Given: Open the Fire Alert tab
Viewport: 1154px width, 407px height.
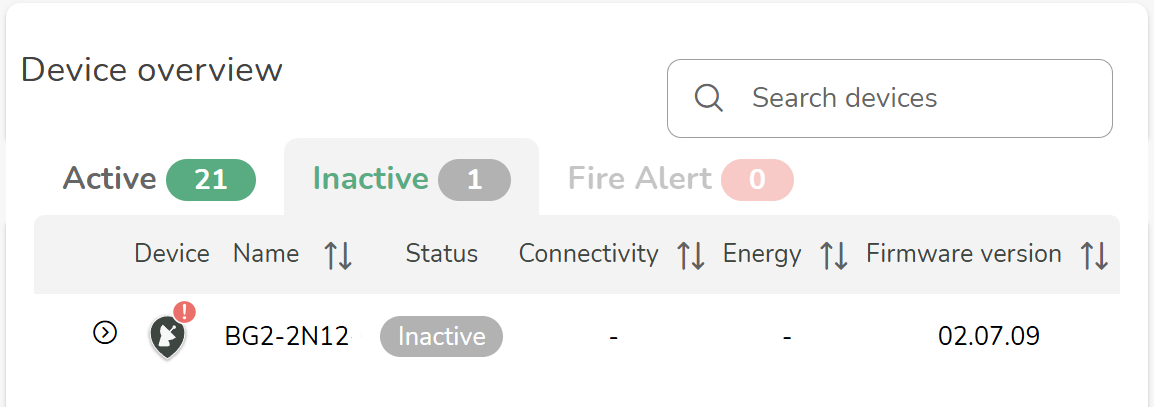Looking at the screenshot, I should tap(640, 179).
